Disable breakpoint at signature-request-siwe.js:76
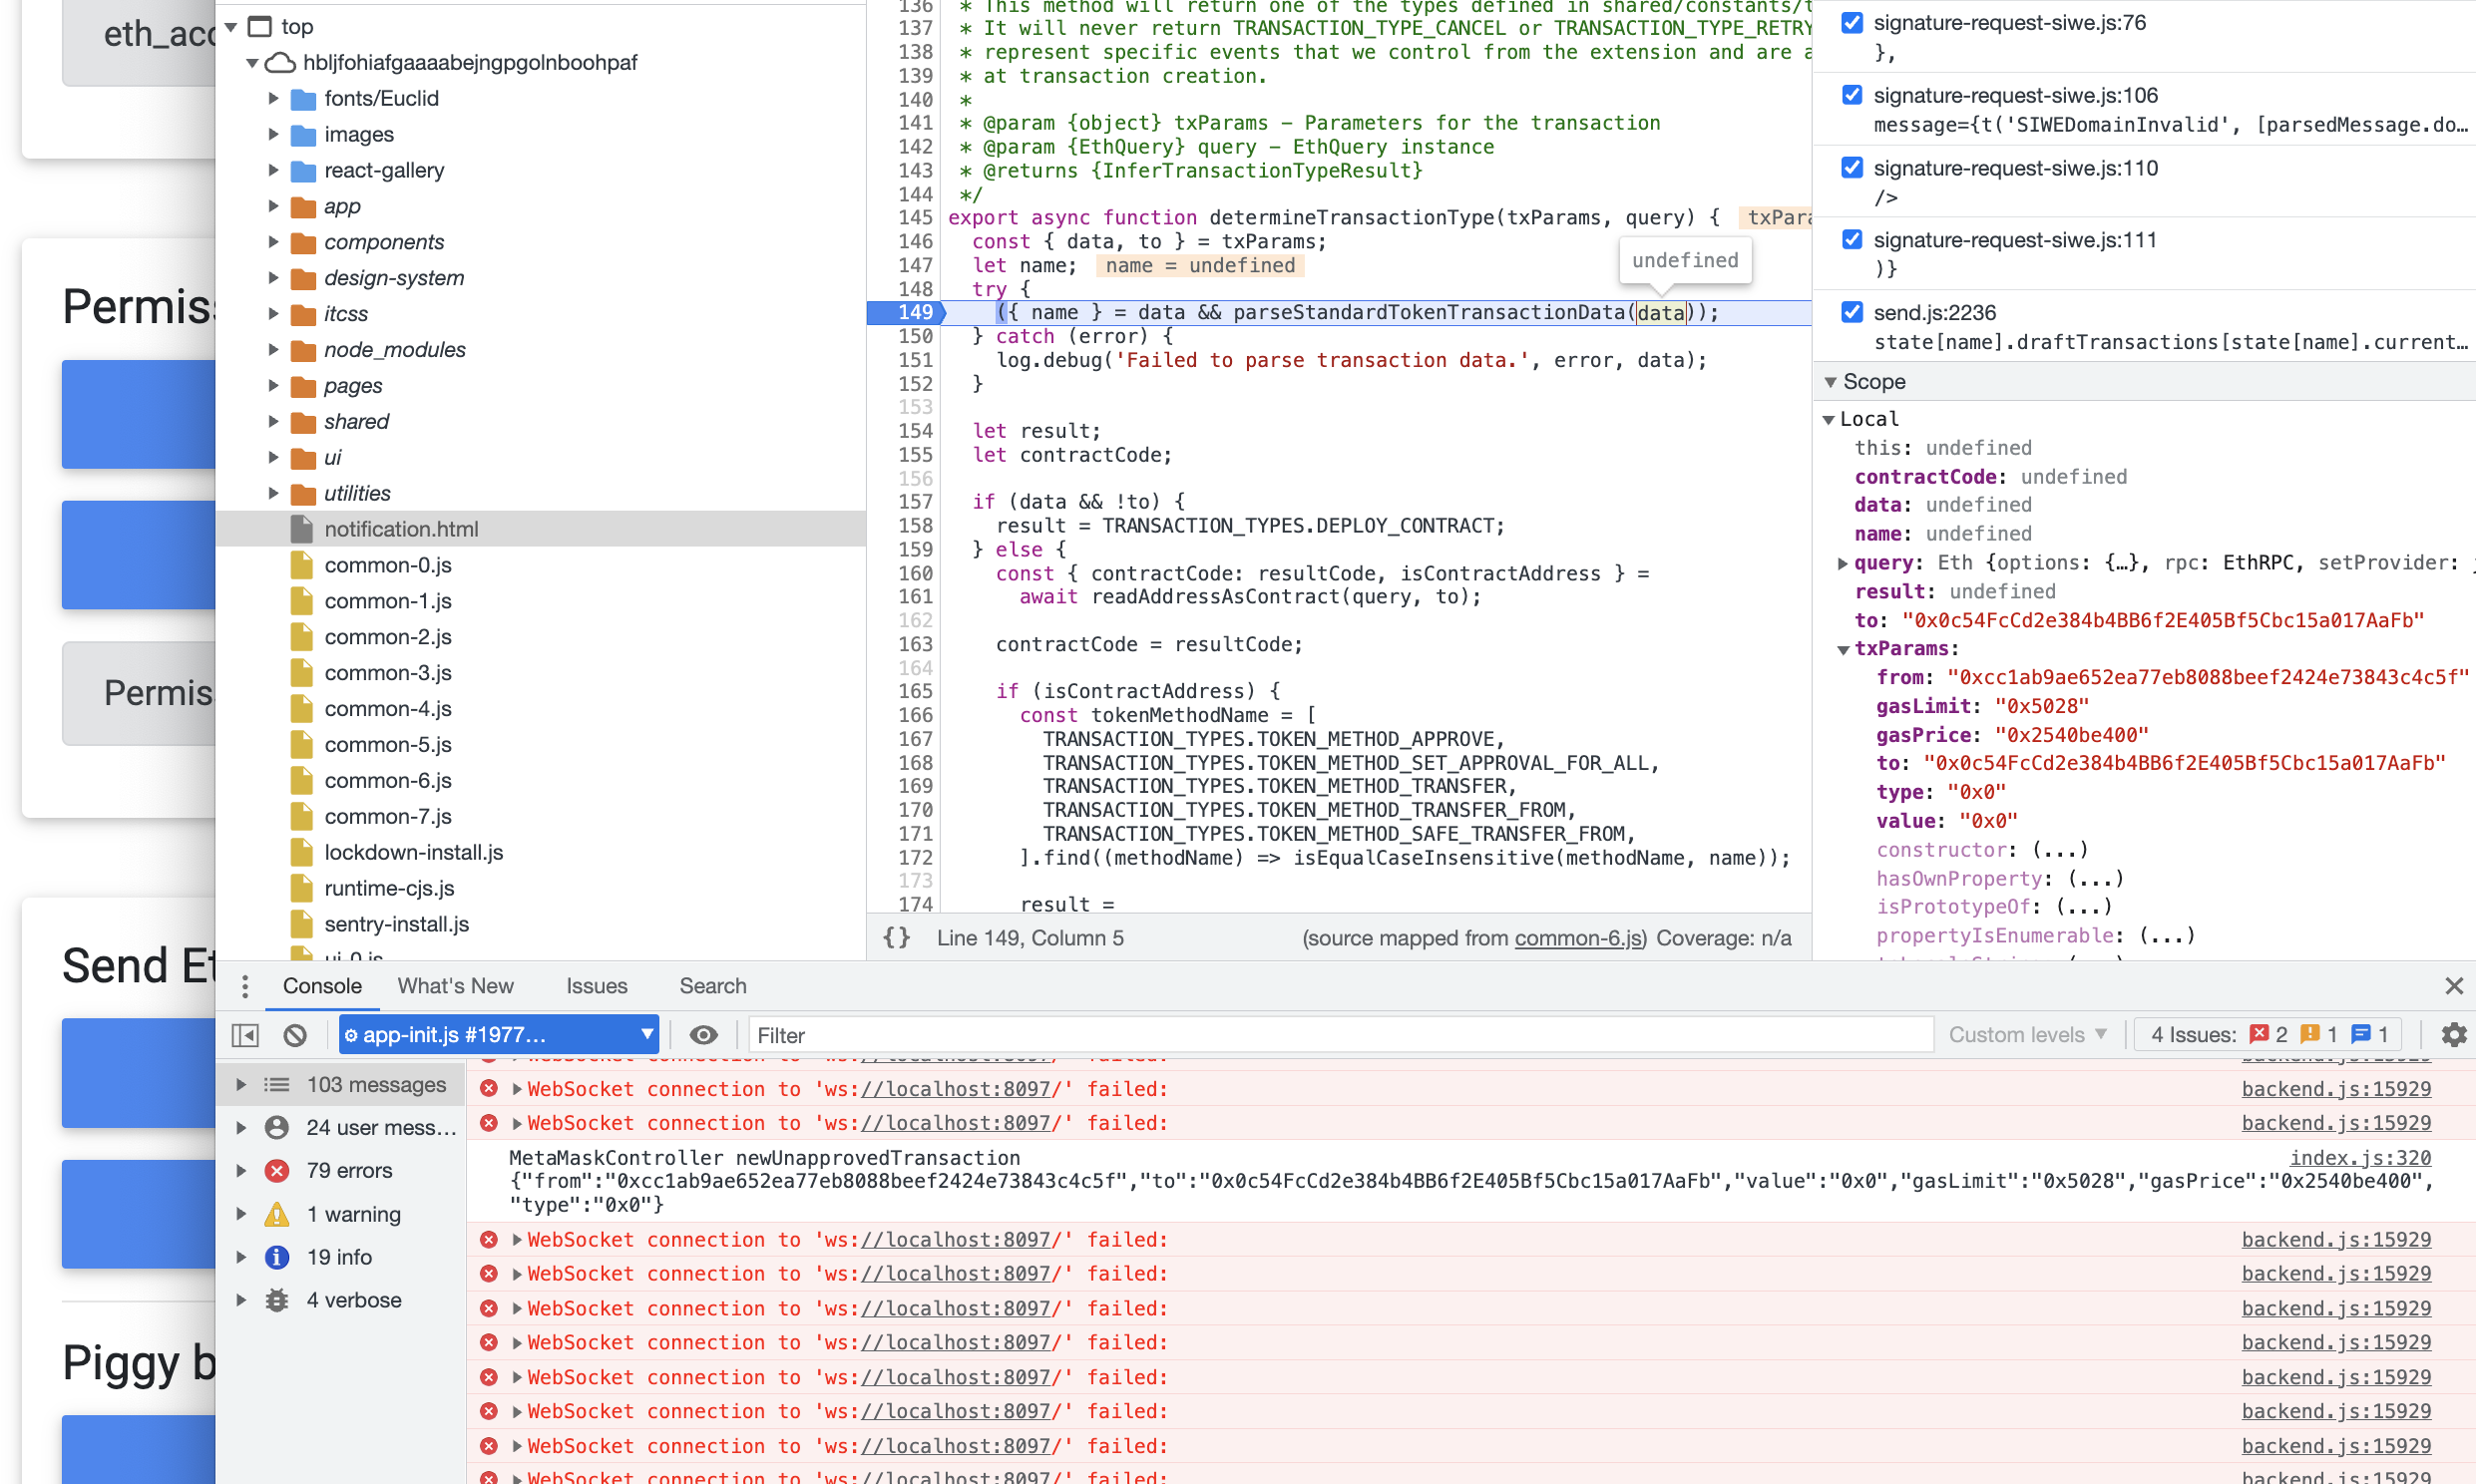2476x1484 pixels. click(x=1853, y=22)
